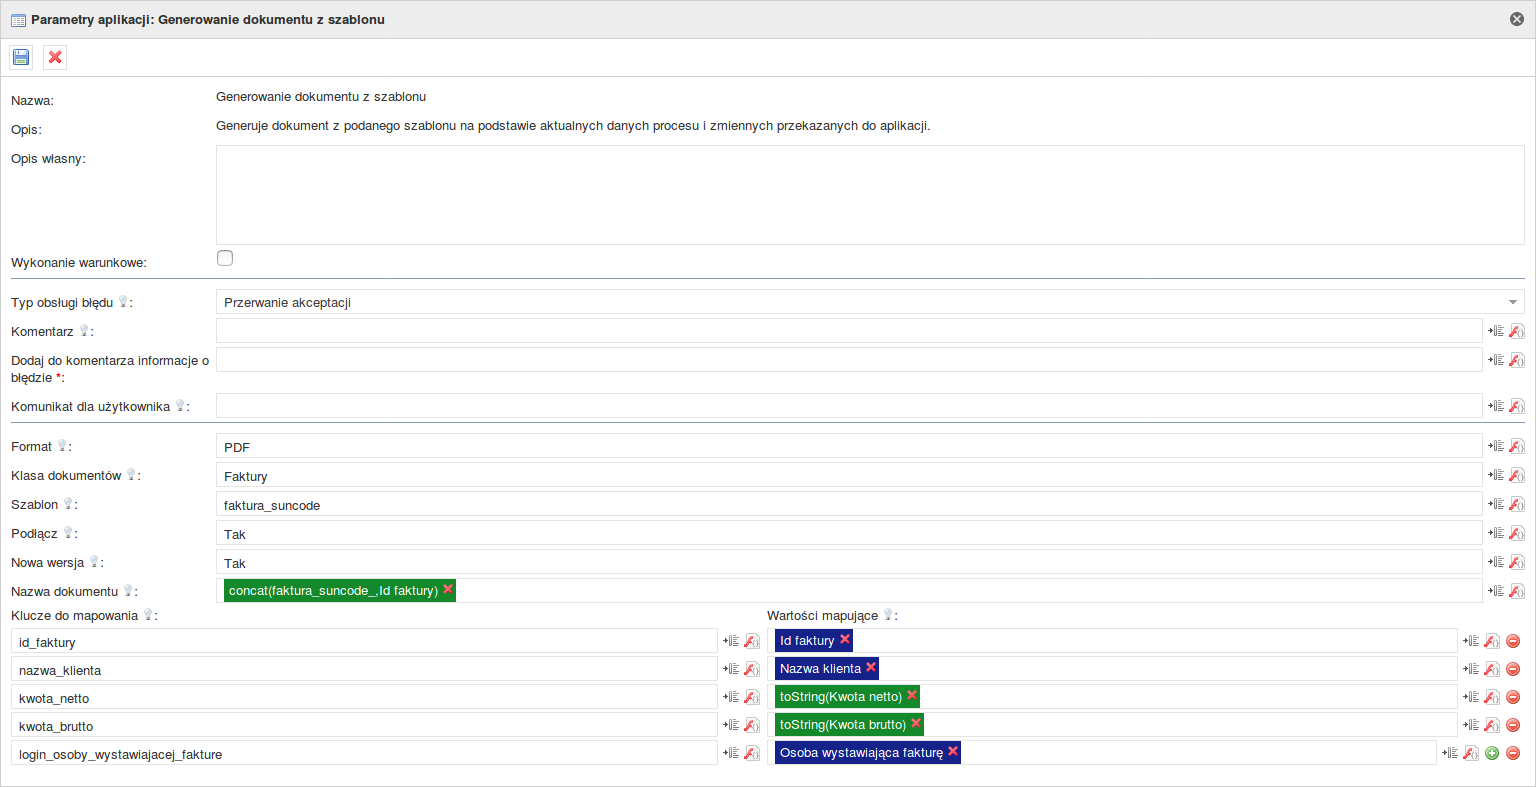Click hint bulb next to Klasa dokumentów

point(131,475)
